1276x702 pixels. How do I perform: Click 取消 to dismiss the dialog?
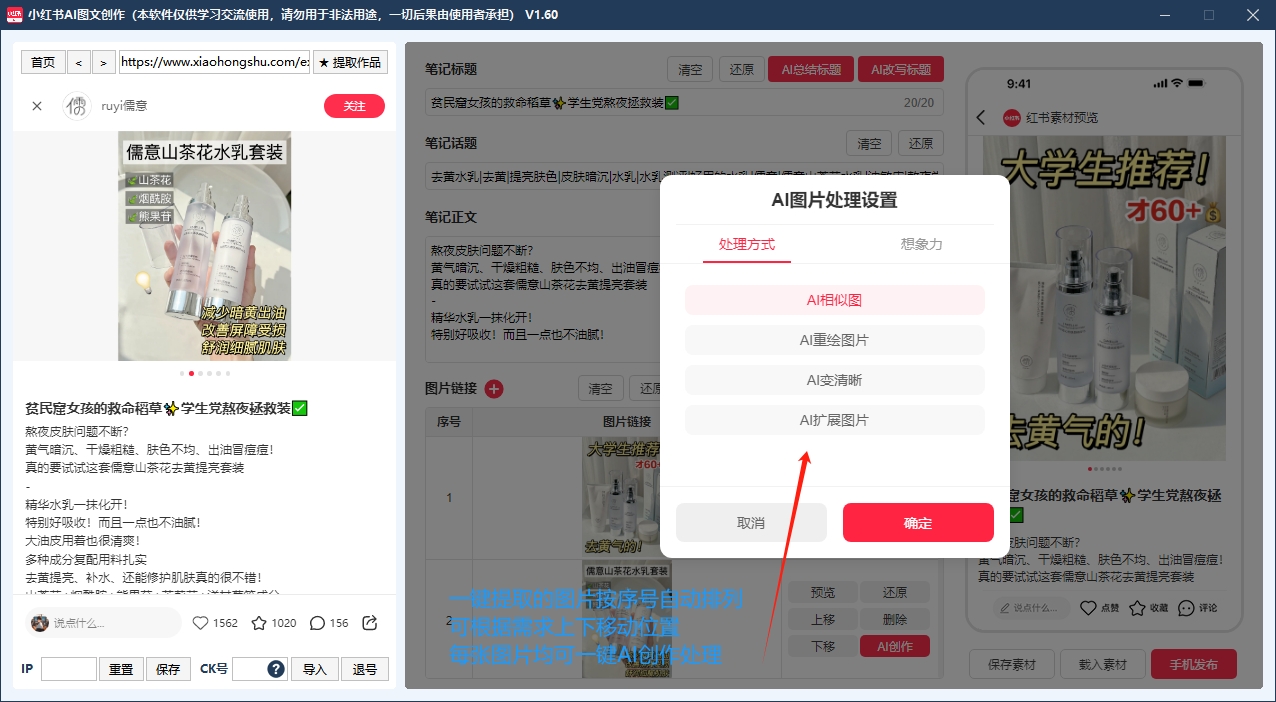coord(750,523)
